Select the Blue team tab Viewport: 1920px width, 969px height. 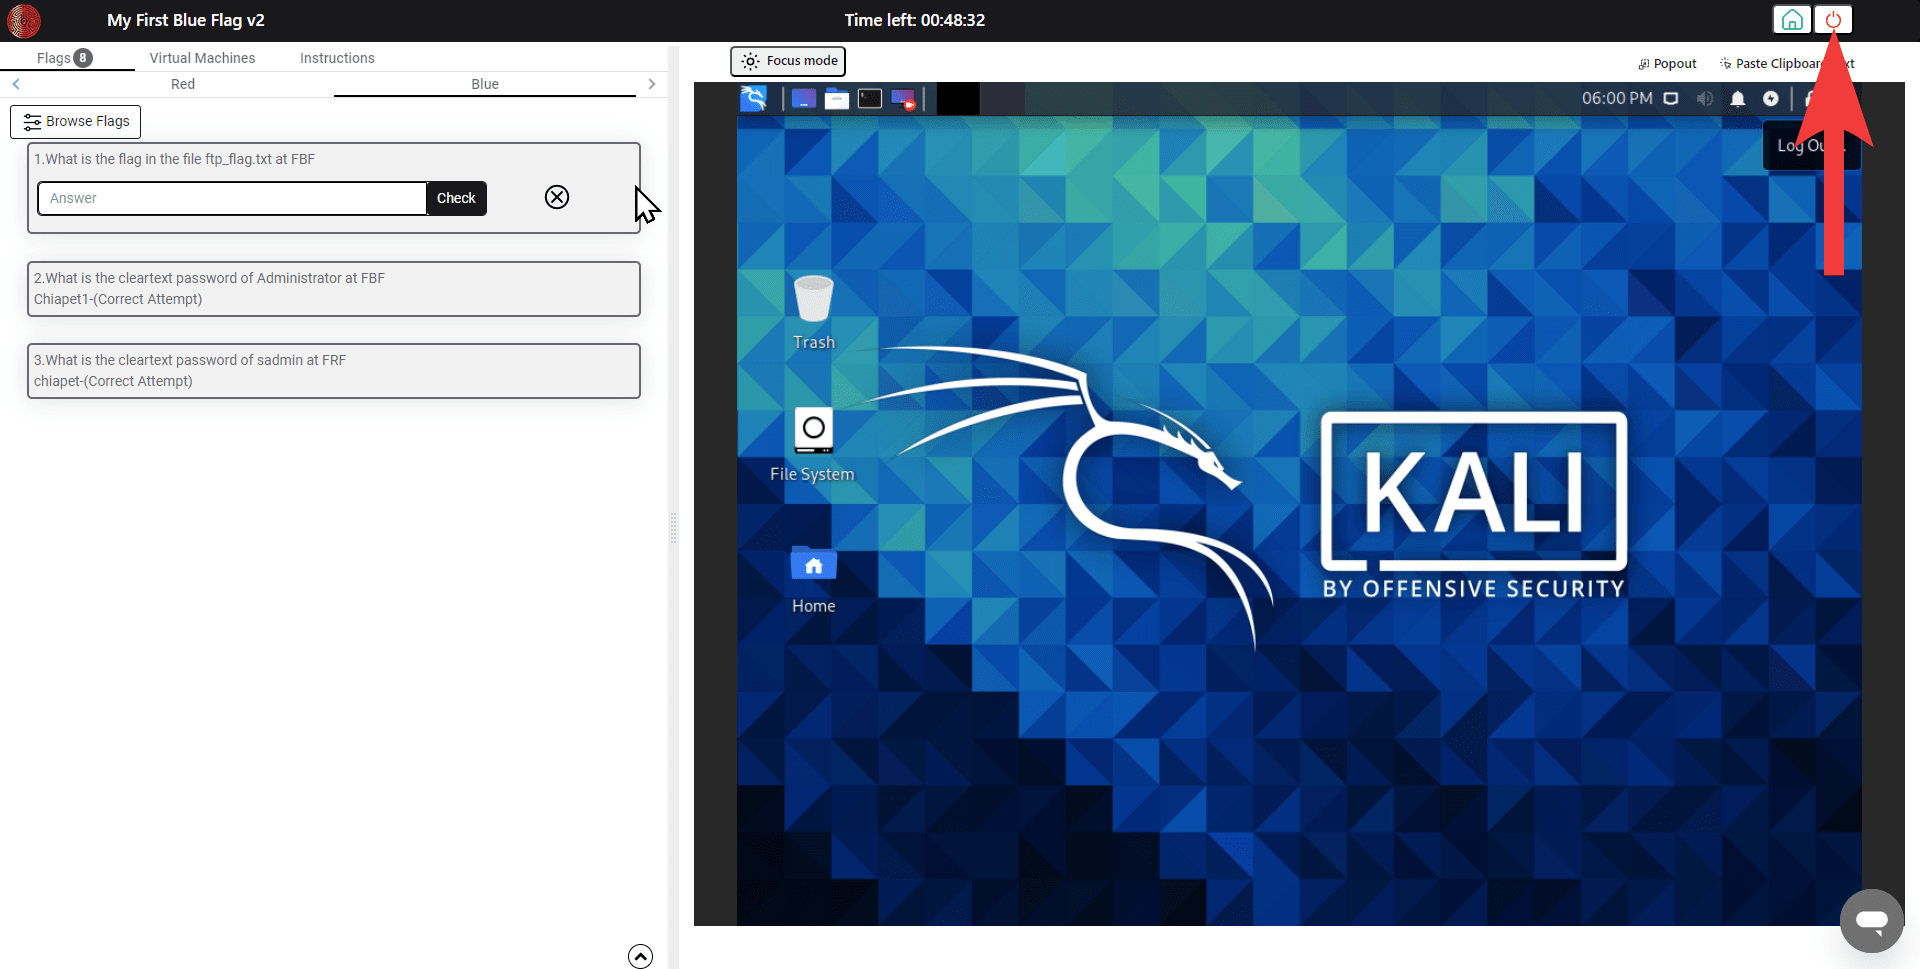pos(485,84)
